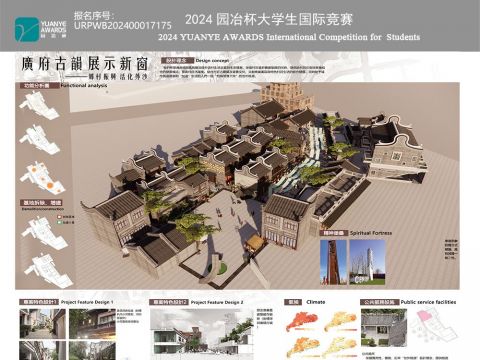This screenshot has width=480, height=360.
Task: Click the Design concept heading
Action: (212, 61)
